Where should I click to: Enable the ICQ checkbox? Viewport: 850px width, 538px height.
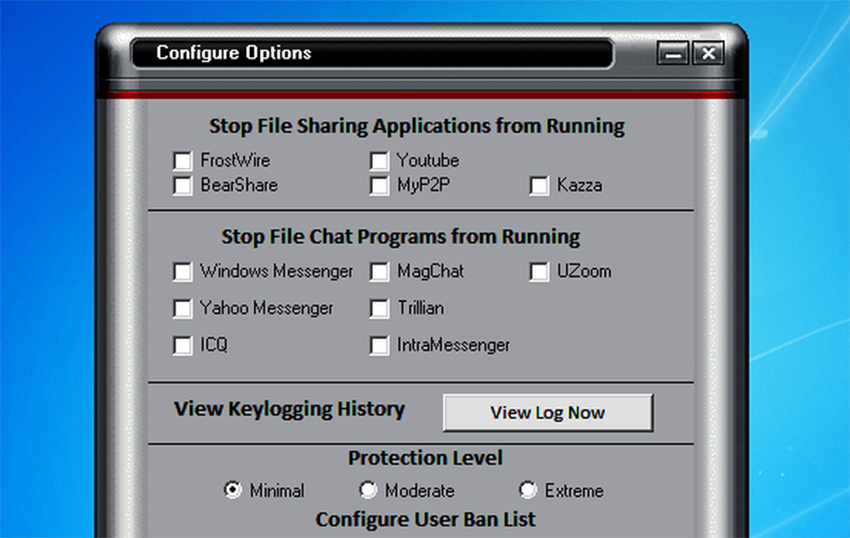pyautogui.click(x=183, y=345)
